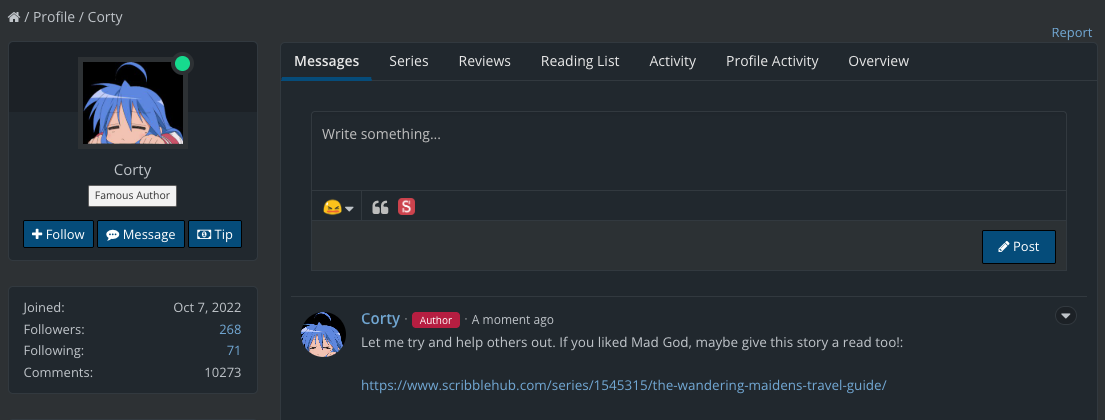Switch to the Series tab
The image size is (1105, 420).
point(409,61)
